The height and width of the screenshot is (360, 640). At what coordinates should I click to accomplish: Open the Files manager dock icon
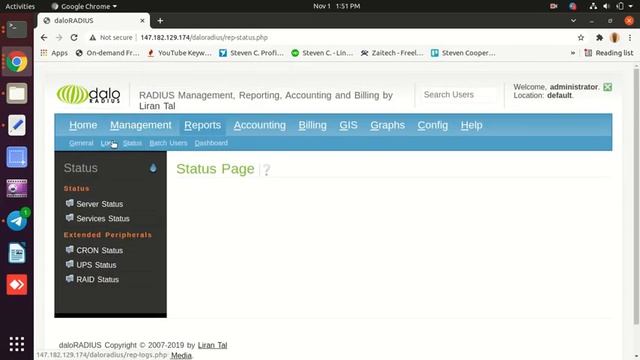(17, 93)
